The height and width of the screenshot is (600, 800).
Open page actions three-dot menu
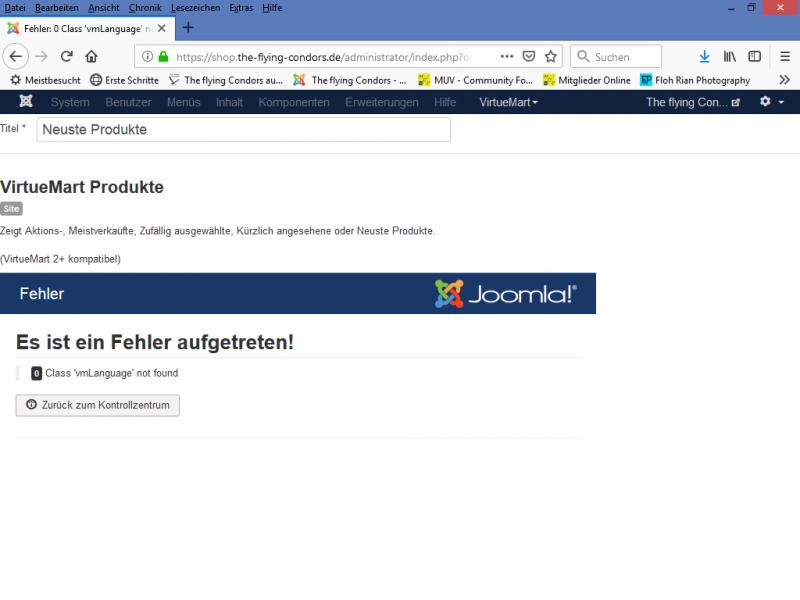(507, 57)
